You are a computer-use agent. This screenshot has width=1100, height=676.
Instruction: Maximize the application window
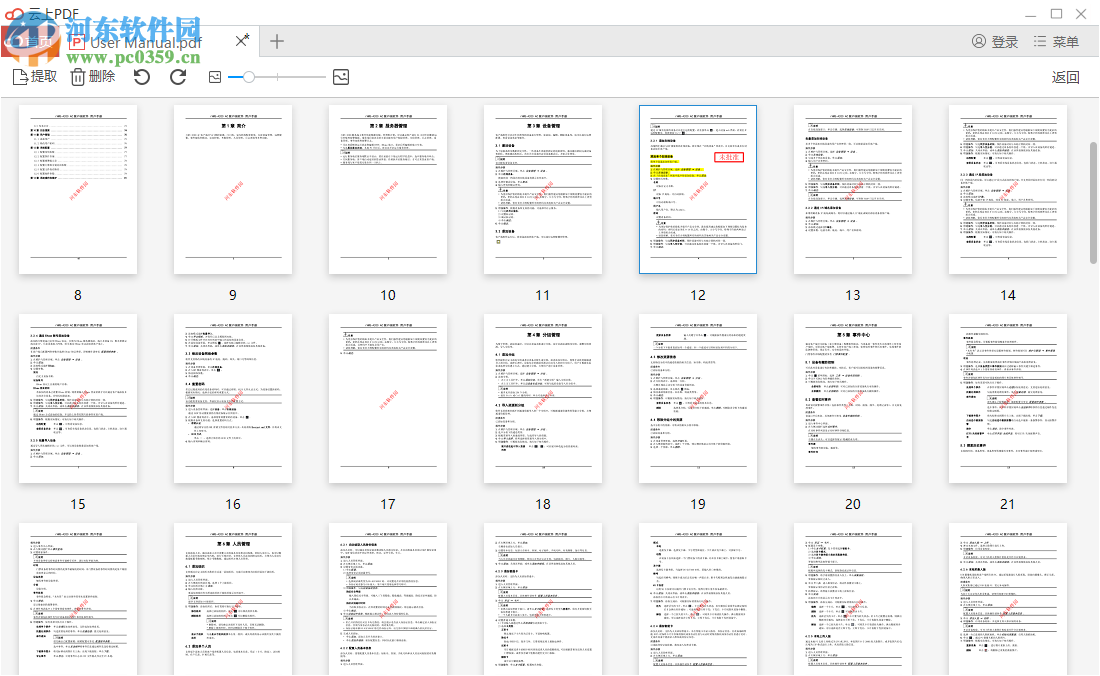[x=1057, y=14]
